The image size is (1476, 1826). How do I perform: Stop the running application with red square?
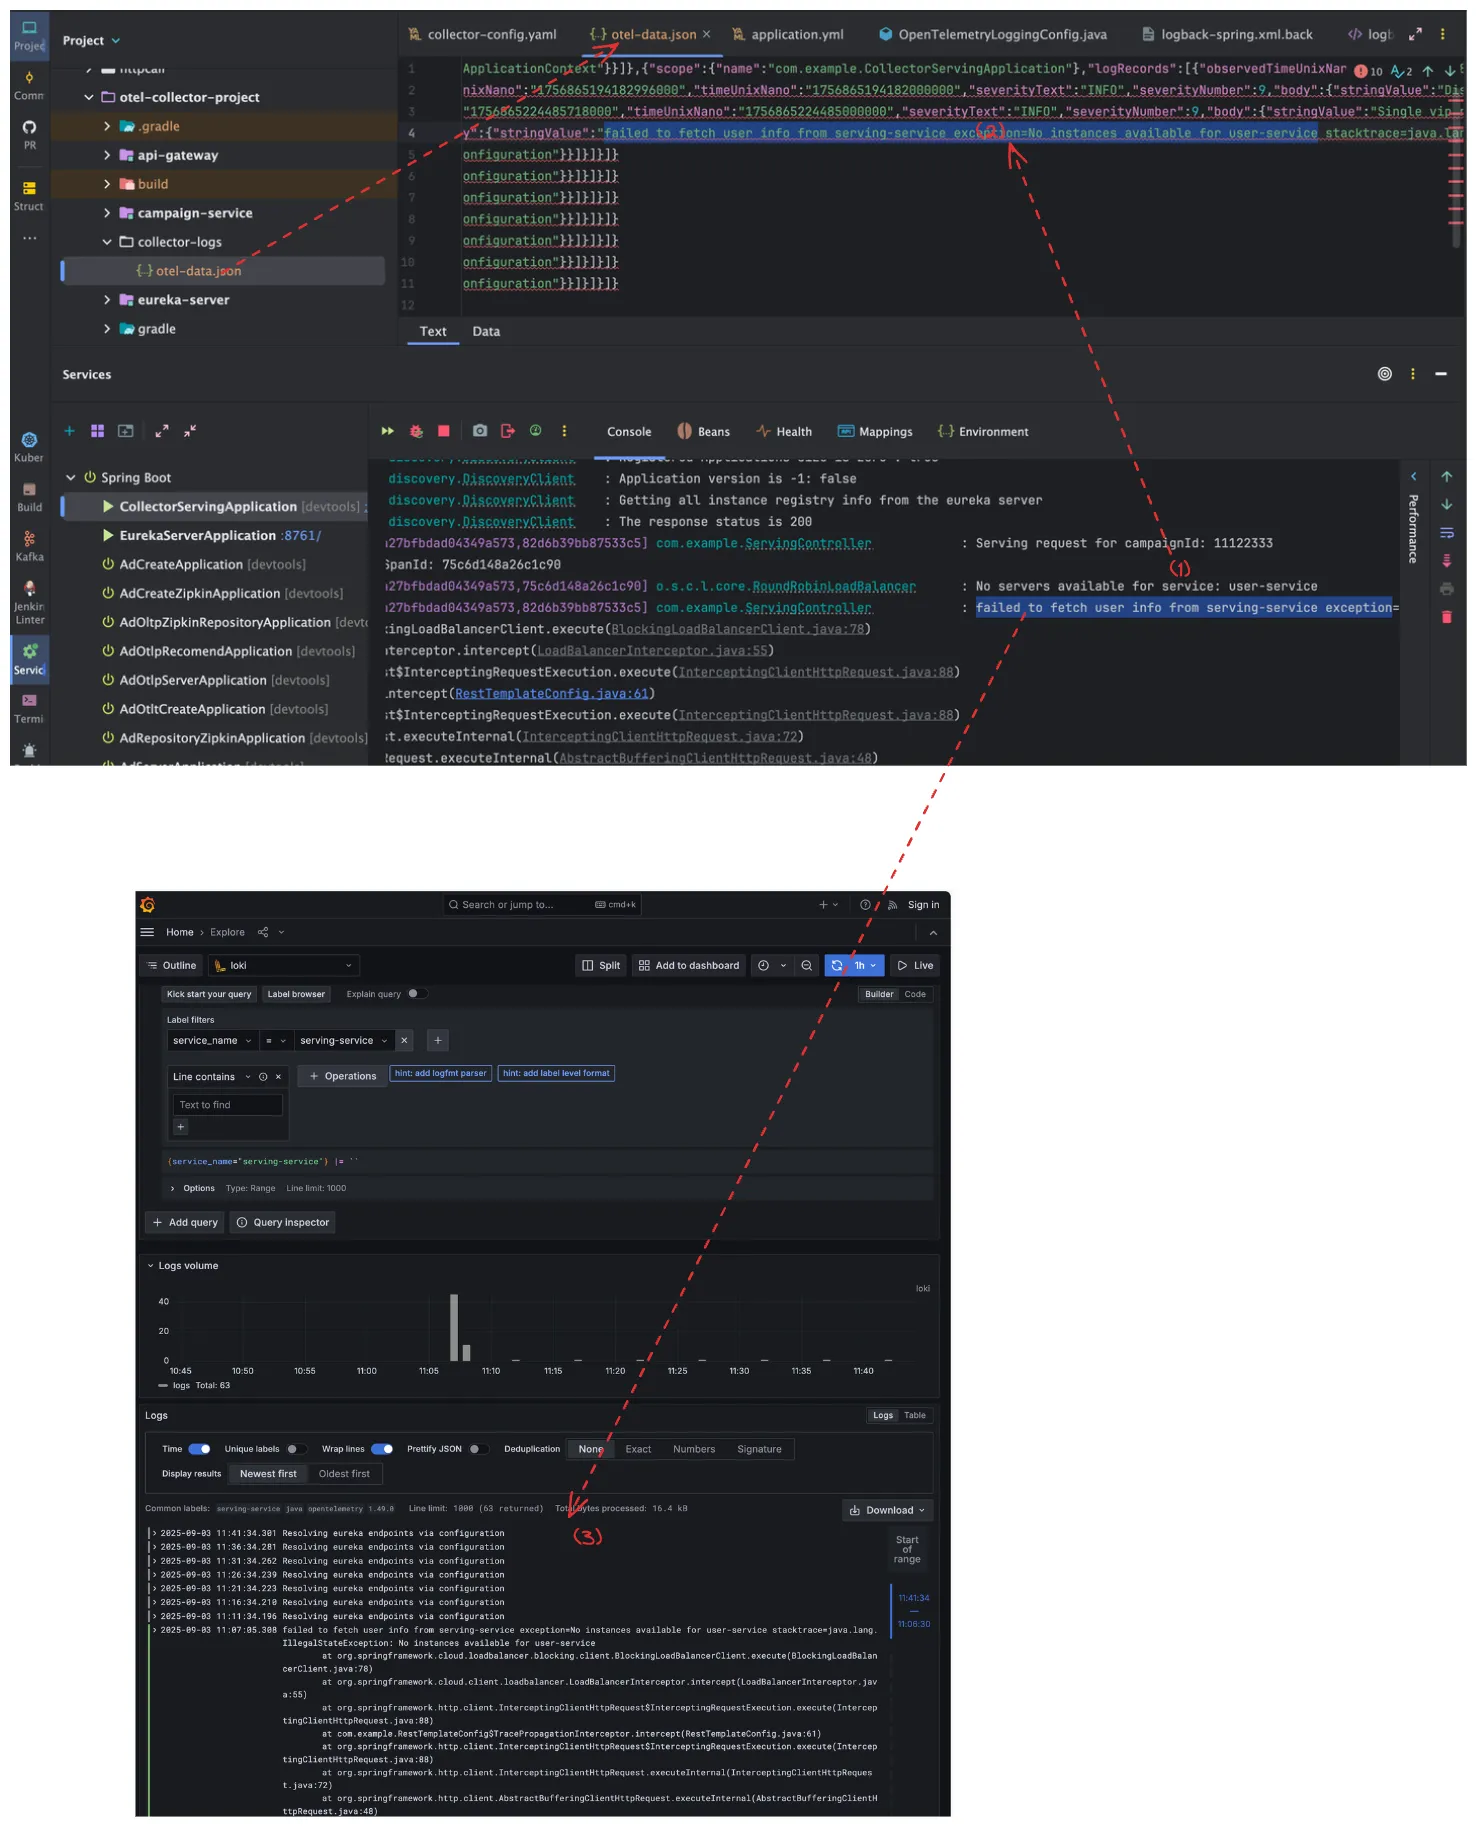pyautogui.click(x=444, y=431)
